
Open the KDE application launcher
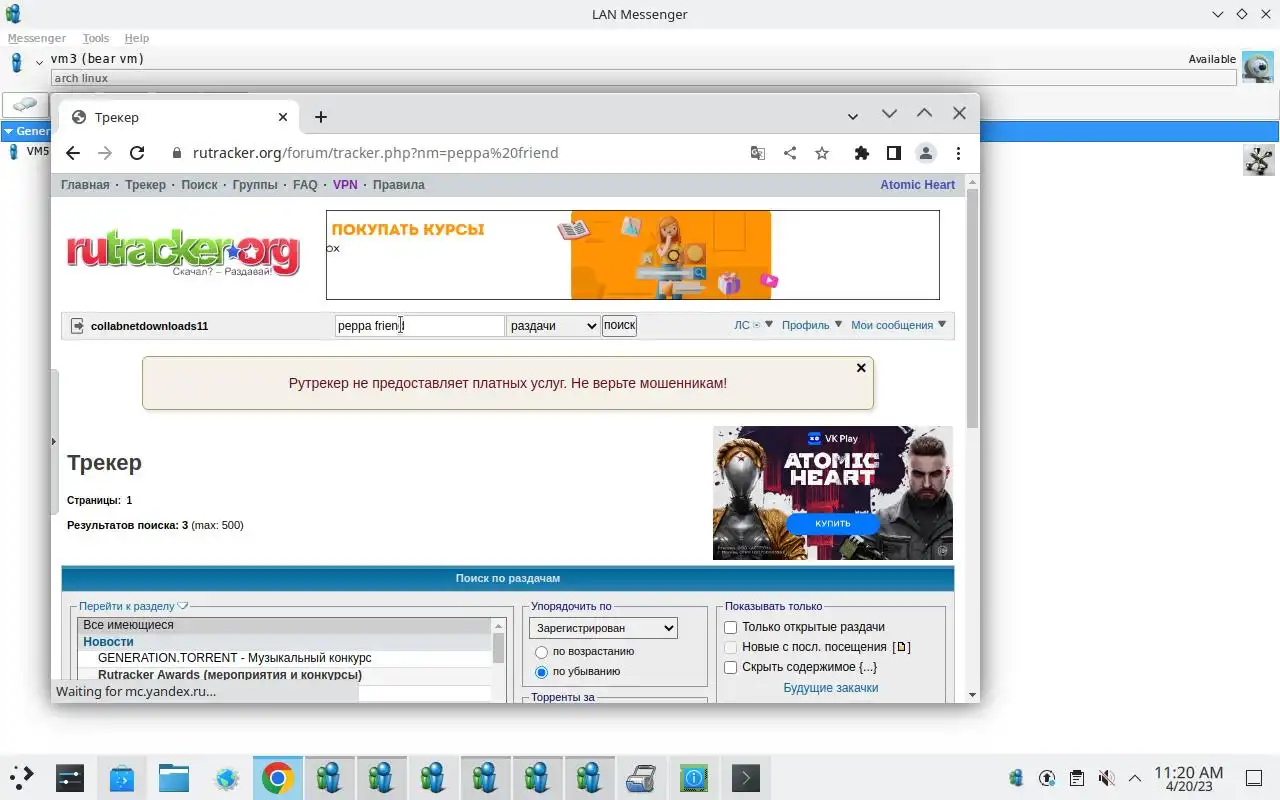[21, 777]
